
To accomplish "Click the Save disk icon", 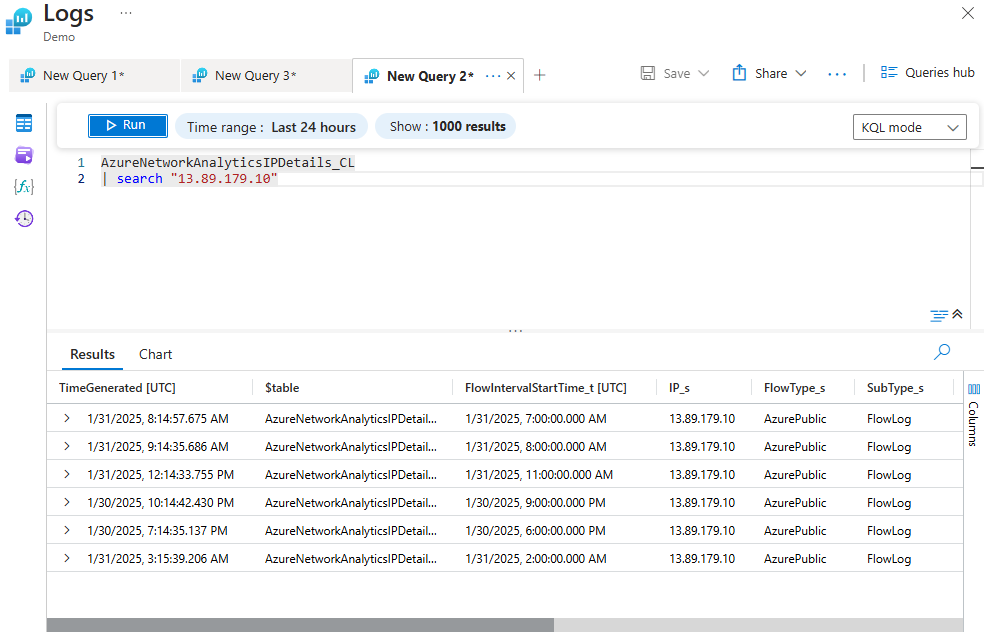I will click(648, 73).
